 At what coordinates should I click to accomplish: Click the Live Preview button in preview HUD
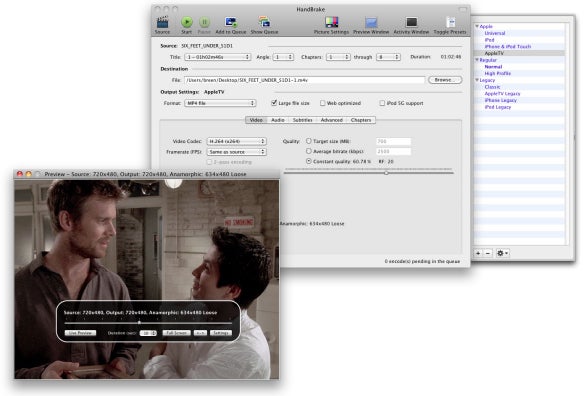point(80,333)
